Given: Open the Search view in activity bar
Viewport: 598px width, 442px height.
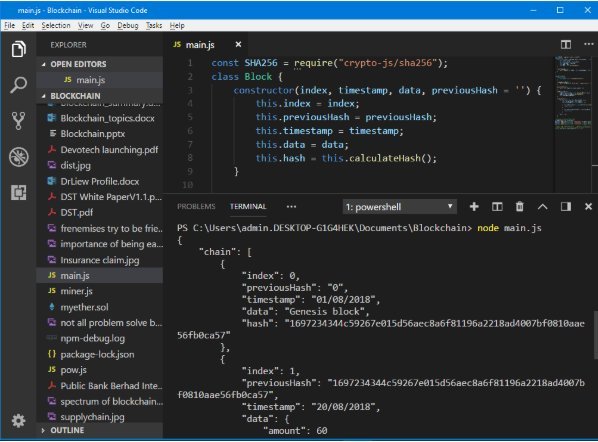Looking at the screenshot, I should pos(18,84).
